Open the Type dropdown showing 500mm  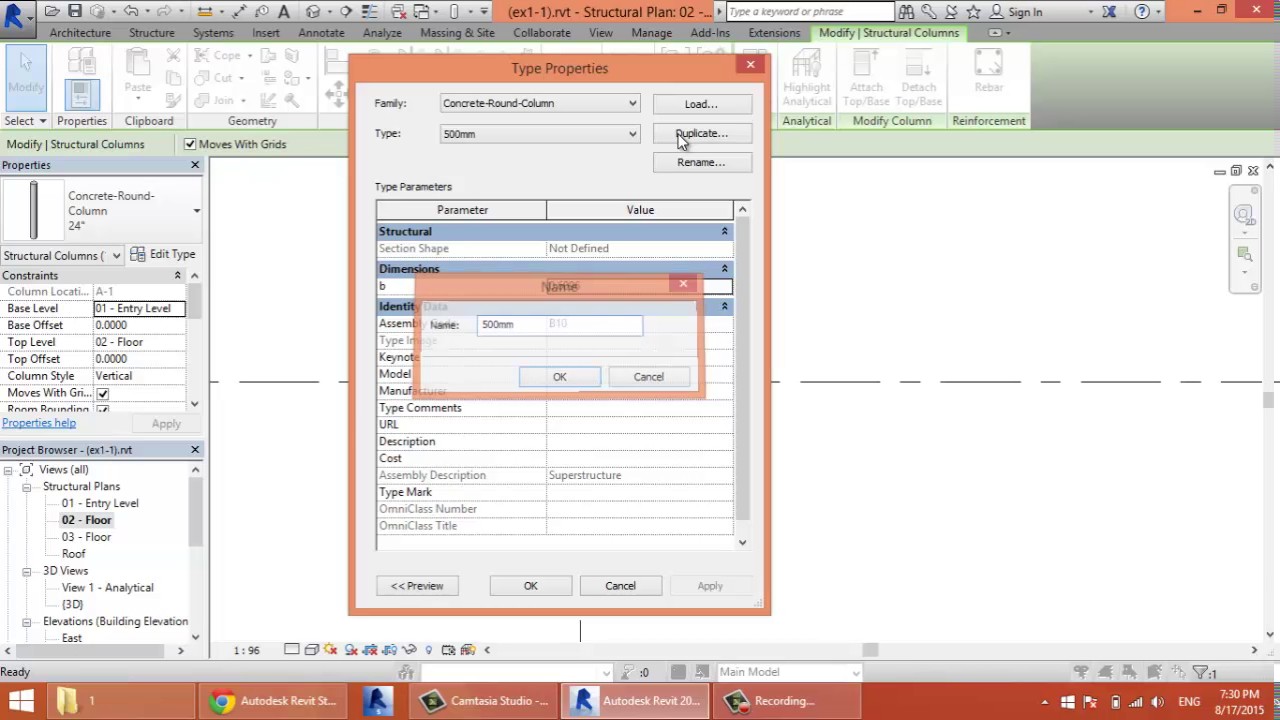(632, 134)
